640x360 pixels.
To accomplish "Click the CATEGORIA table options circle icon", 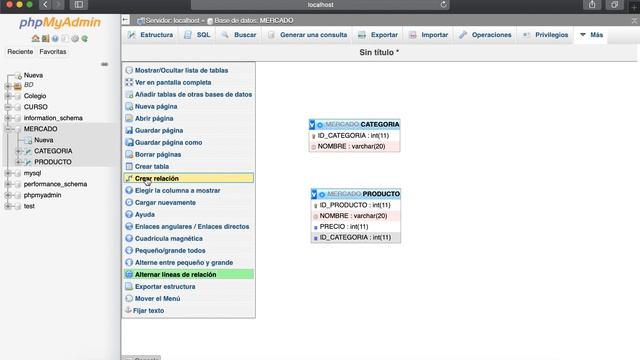I will click(320, 125).
